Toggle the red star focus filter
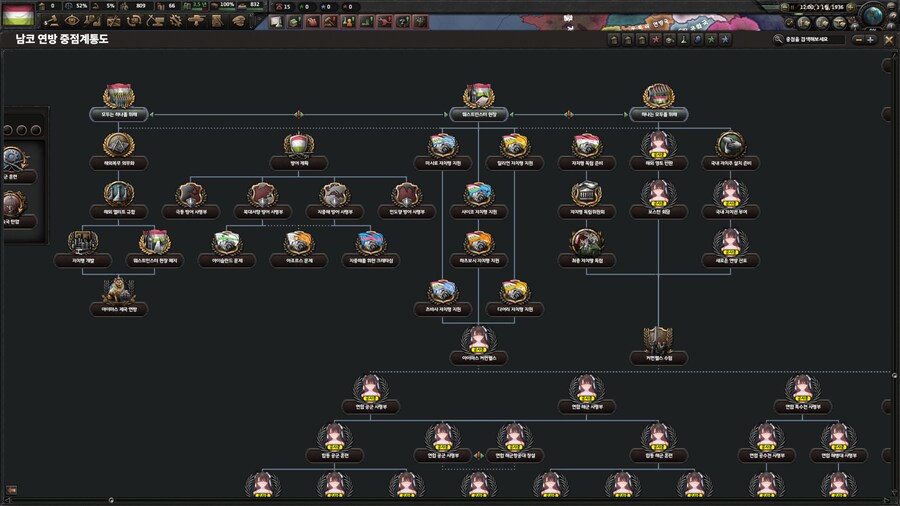Viewport: 900px width, 506px height. pyautogui.click(x=656, y=40)
